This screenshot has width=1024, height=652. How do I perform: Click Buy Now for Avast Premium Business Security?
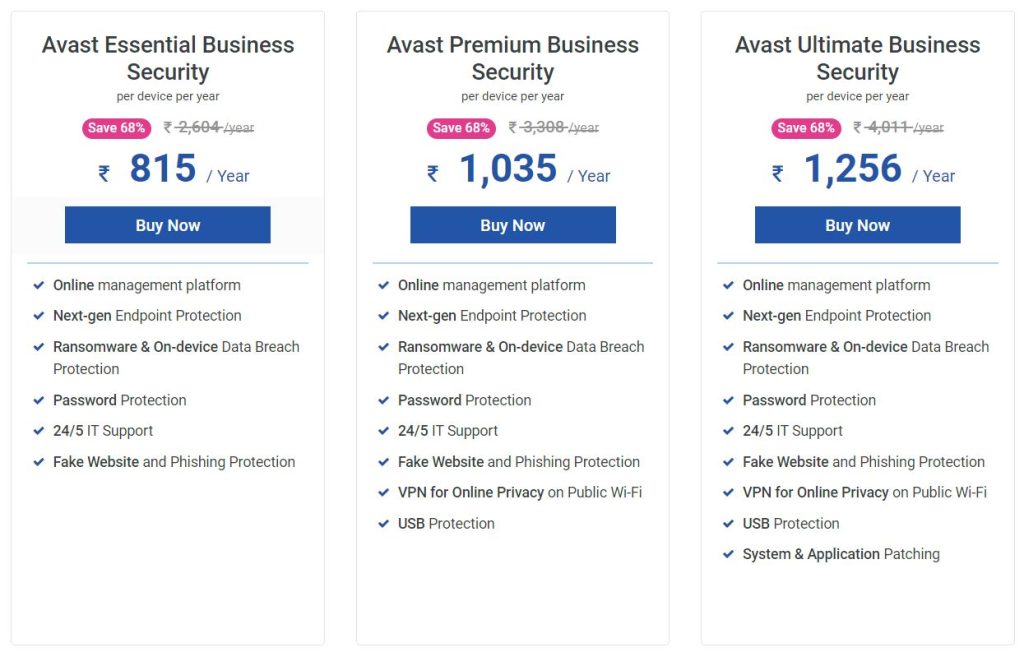point(512,225)
